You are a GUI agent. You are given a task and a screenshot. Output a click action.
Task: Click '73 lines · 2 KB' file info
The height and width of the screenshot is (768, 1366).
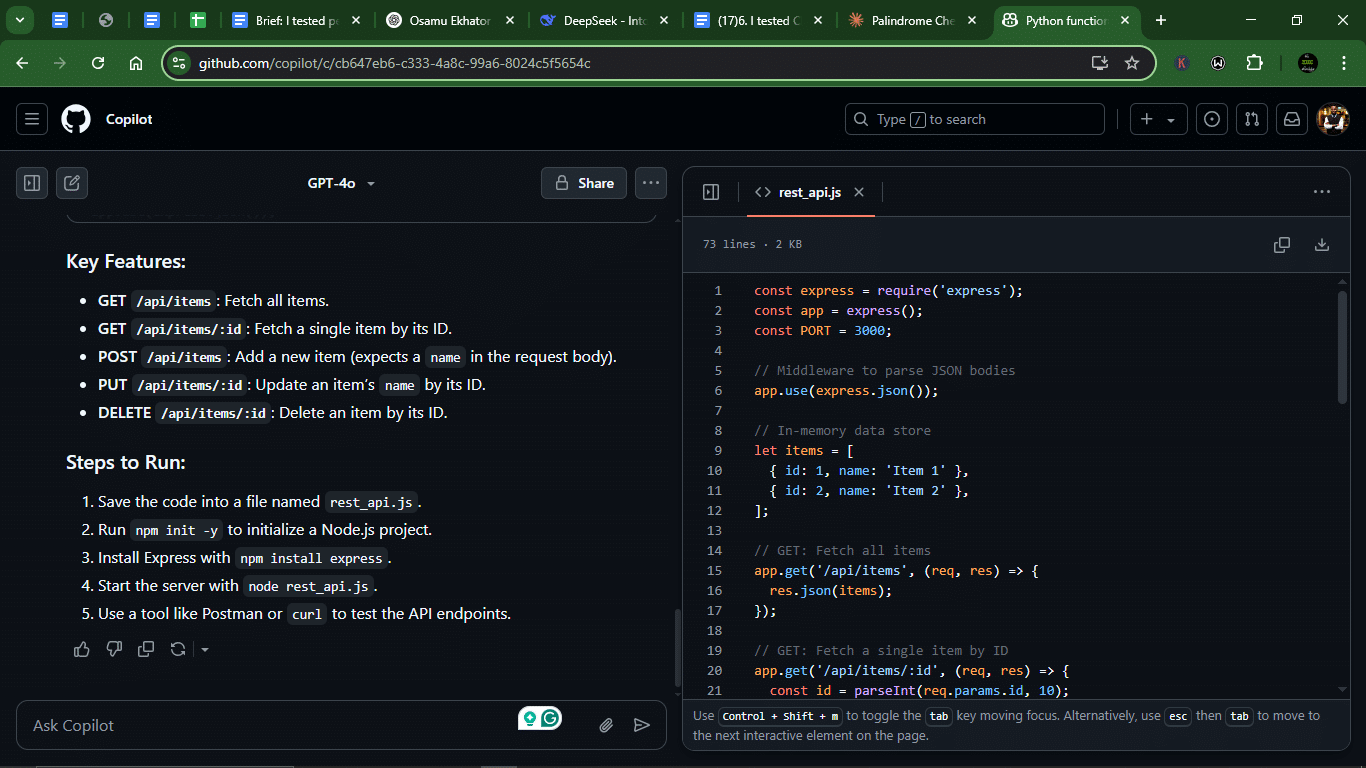click(752, 245)
